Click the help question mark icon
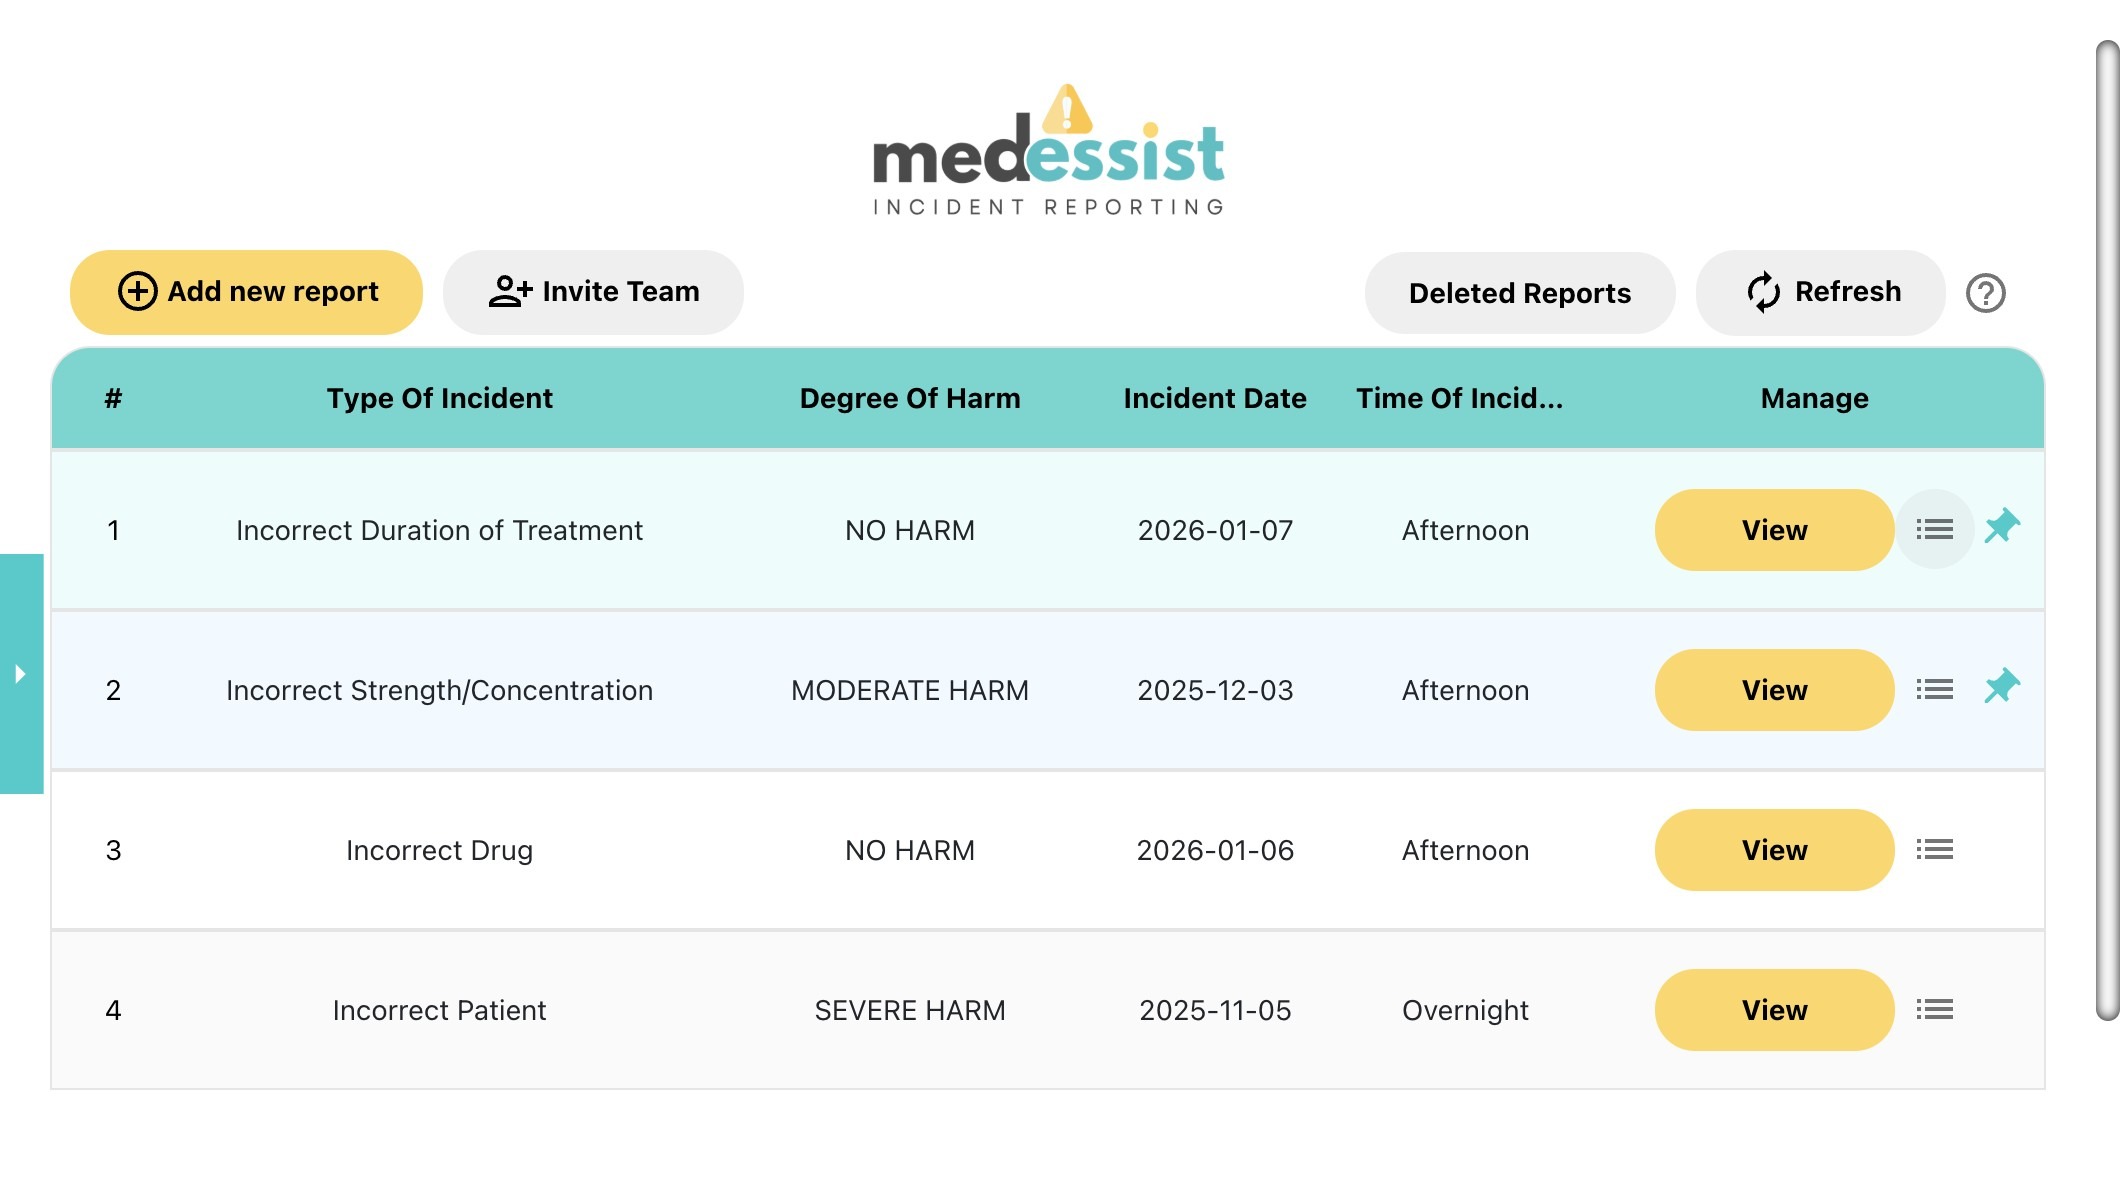This screenshot has height=1184, width=2120. click(x=1985, y=293)
